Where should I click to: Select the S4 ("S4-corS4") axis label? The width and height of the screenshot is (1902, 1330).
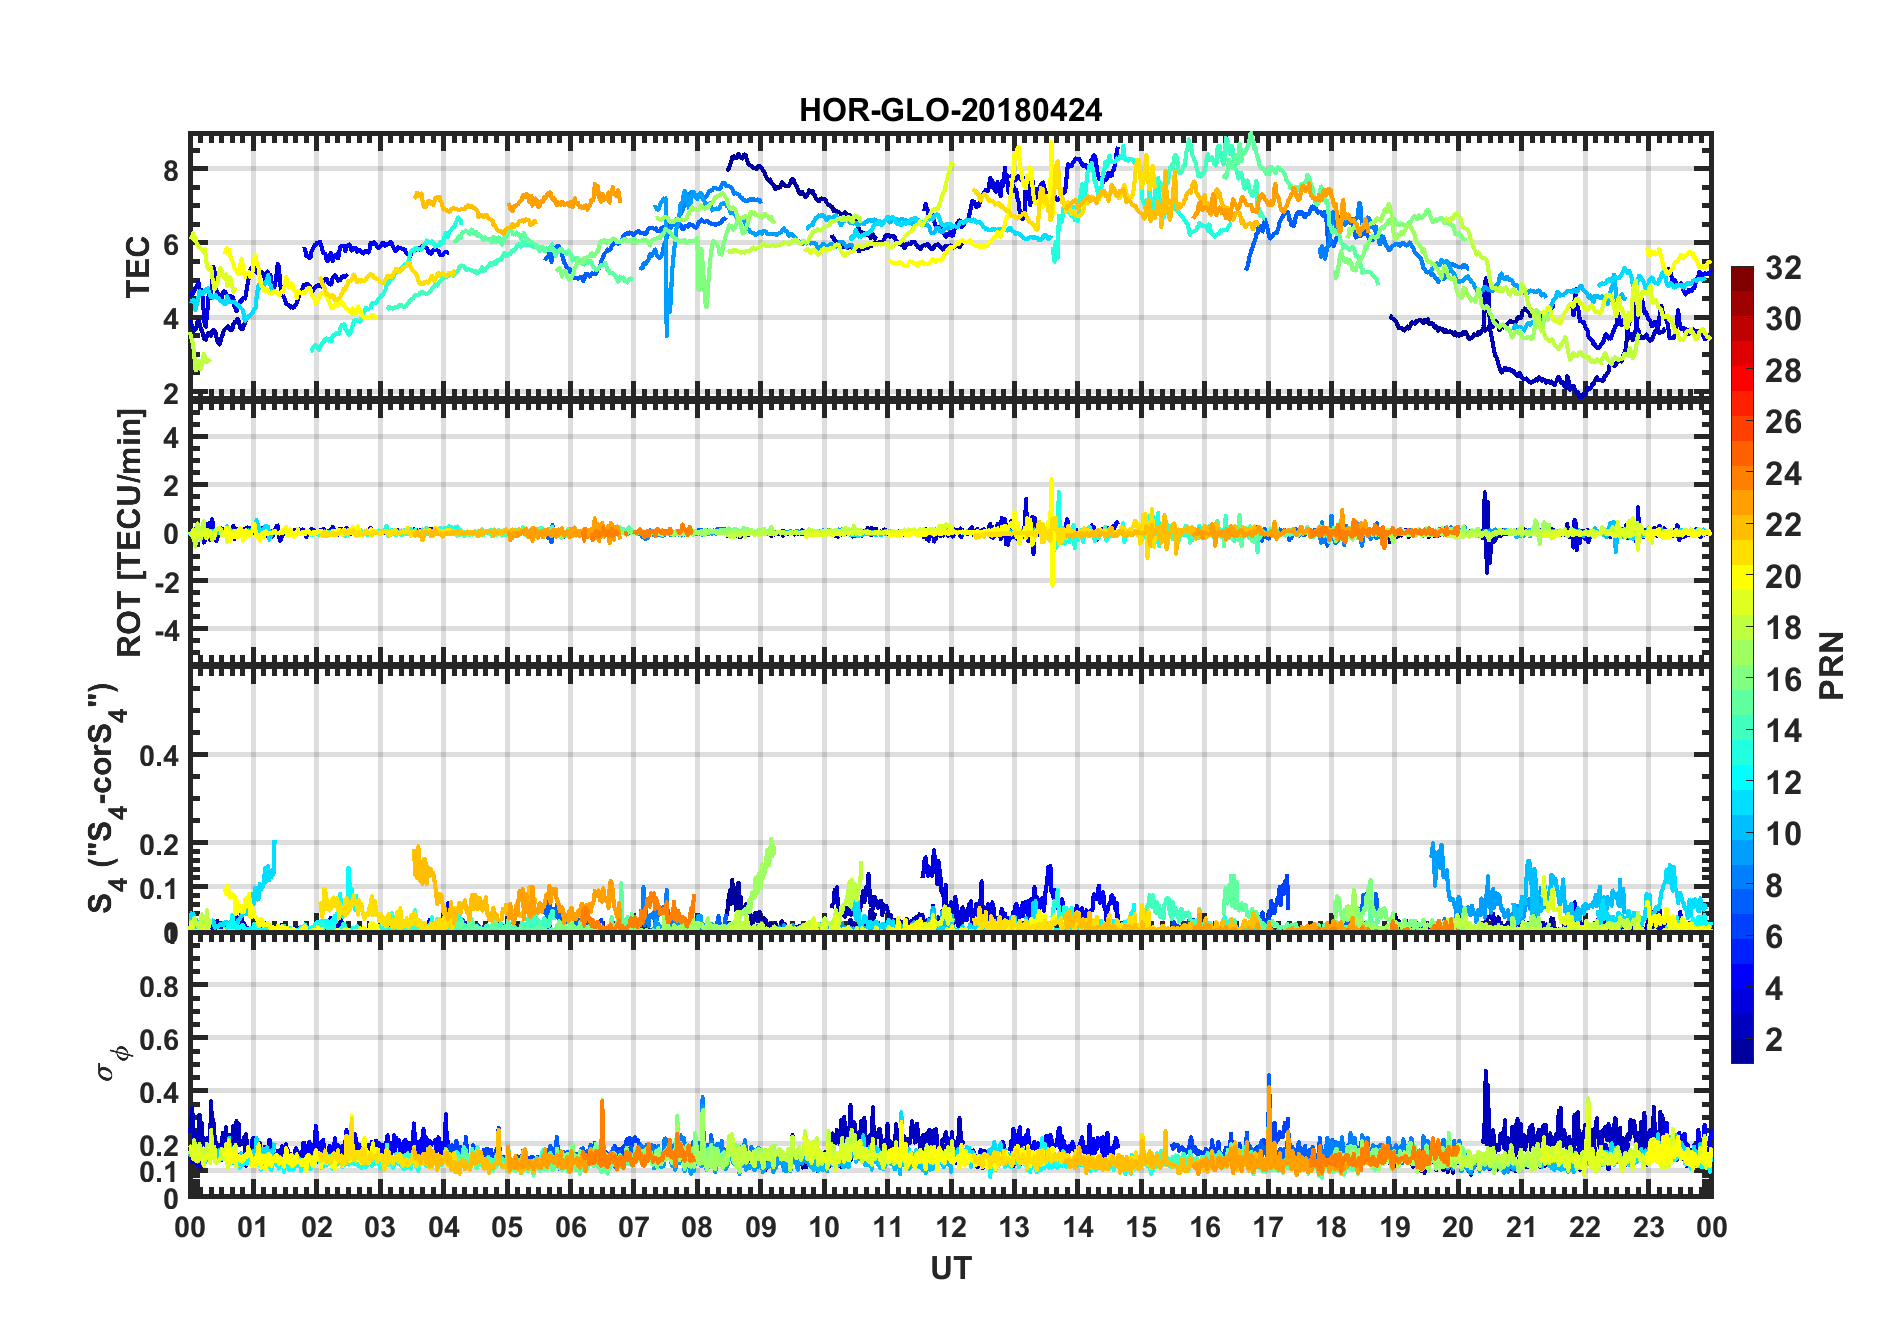tap(107, 798)
